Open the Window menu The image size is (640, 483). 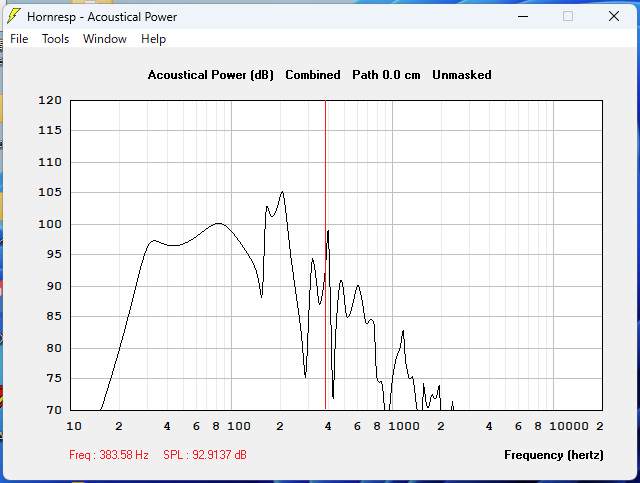click(104, 39)
